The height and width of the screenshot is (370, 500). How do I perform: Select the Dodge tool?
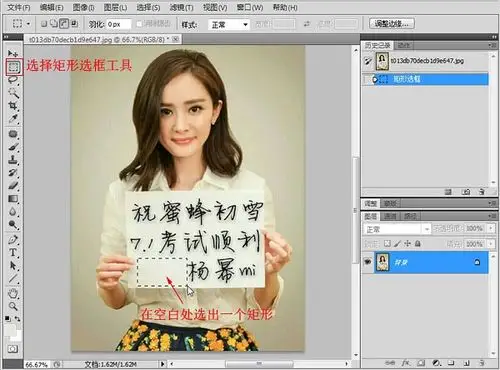coord(13,225)
